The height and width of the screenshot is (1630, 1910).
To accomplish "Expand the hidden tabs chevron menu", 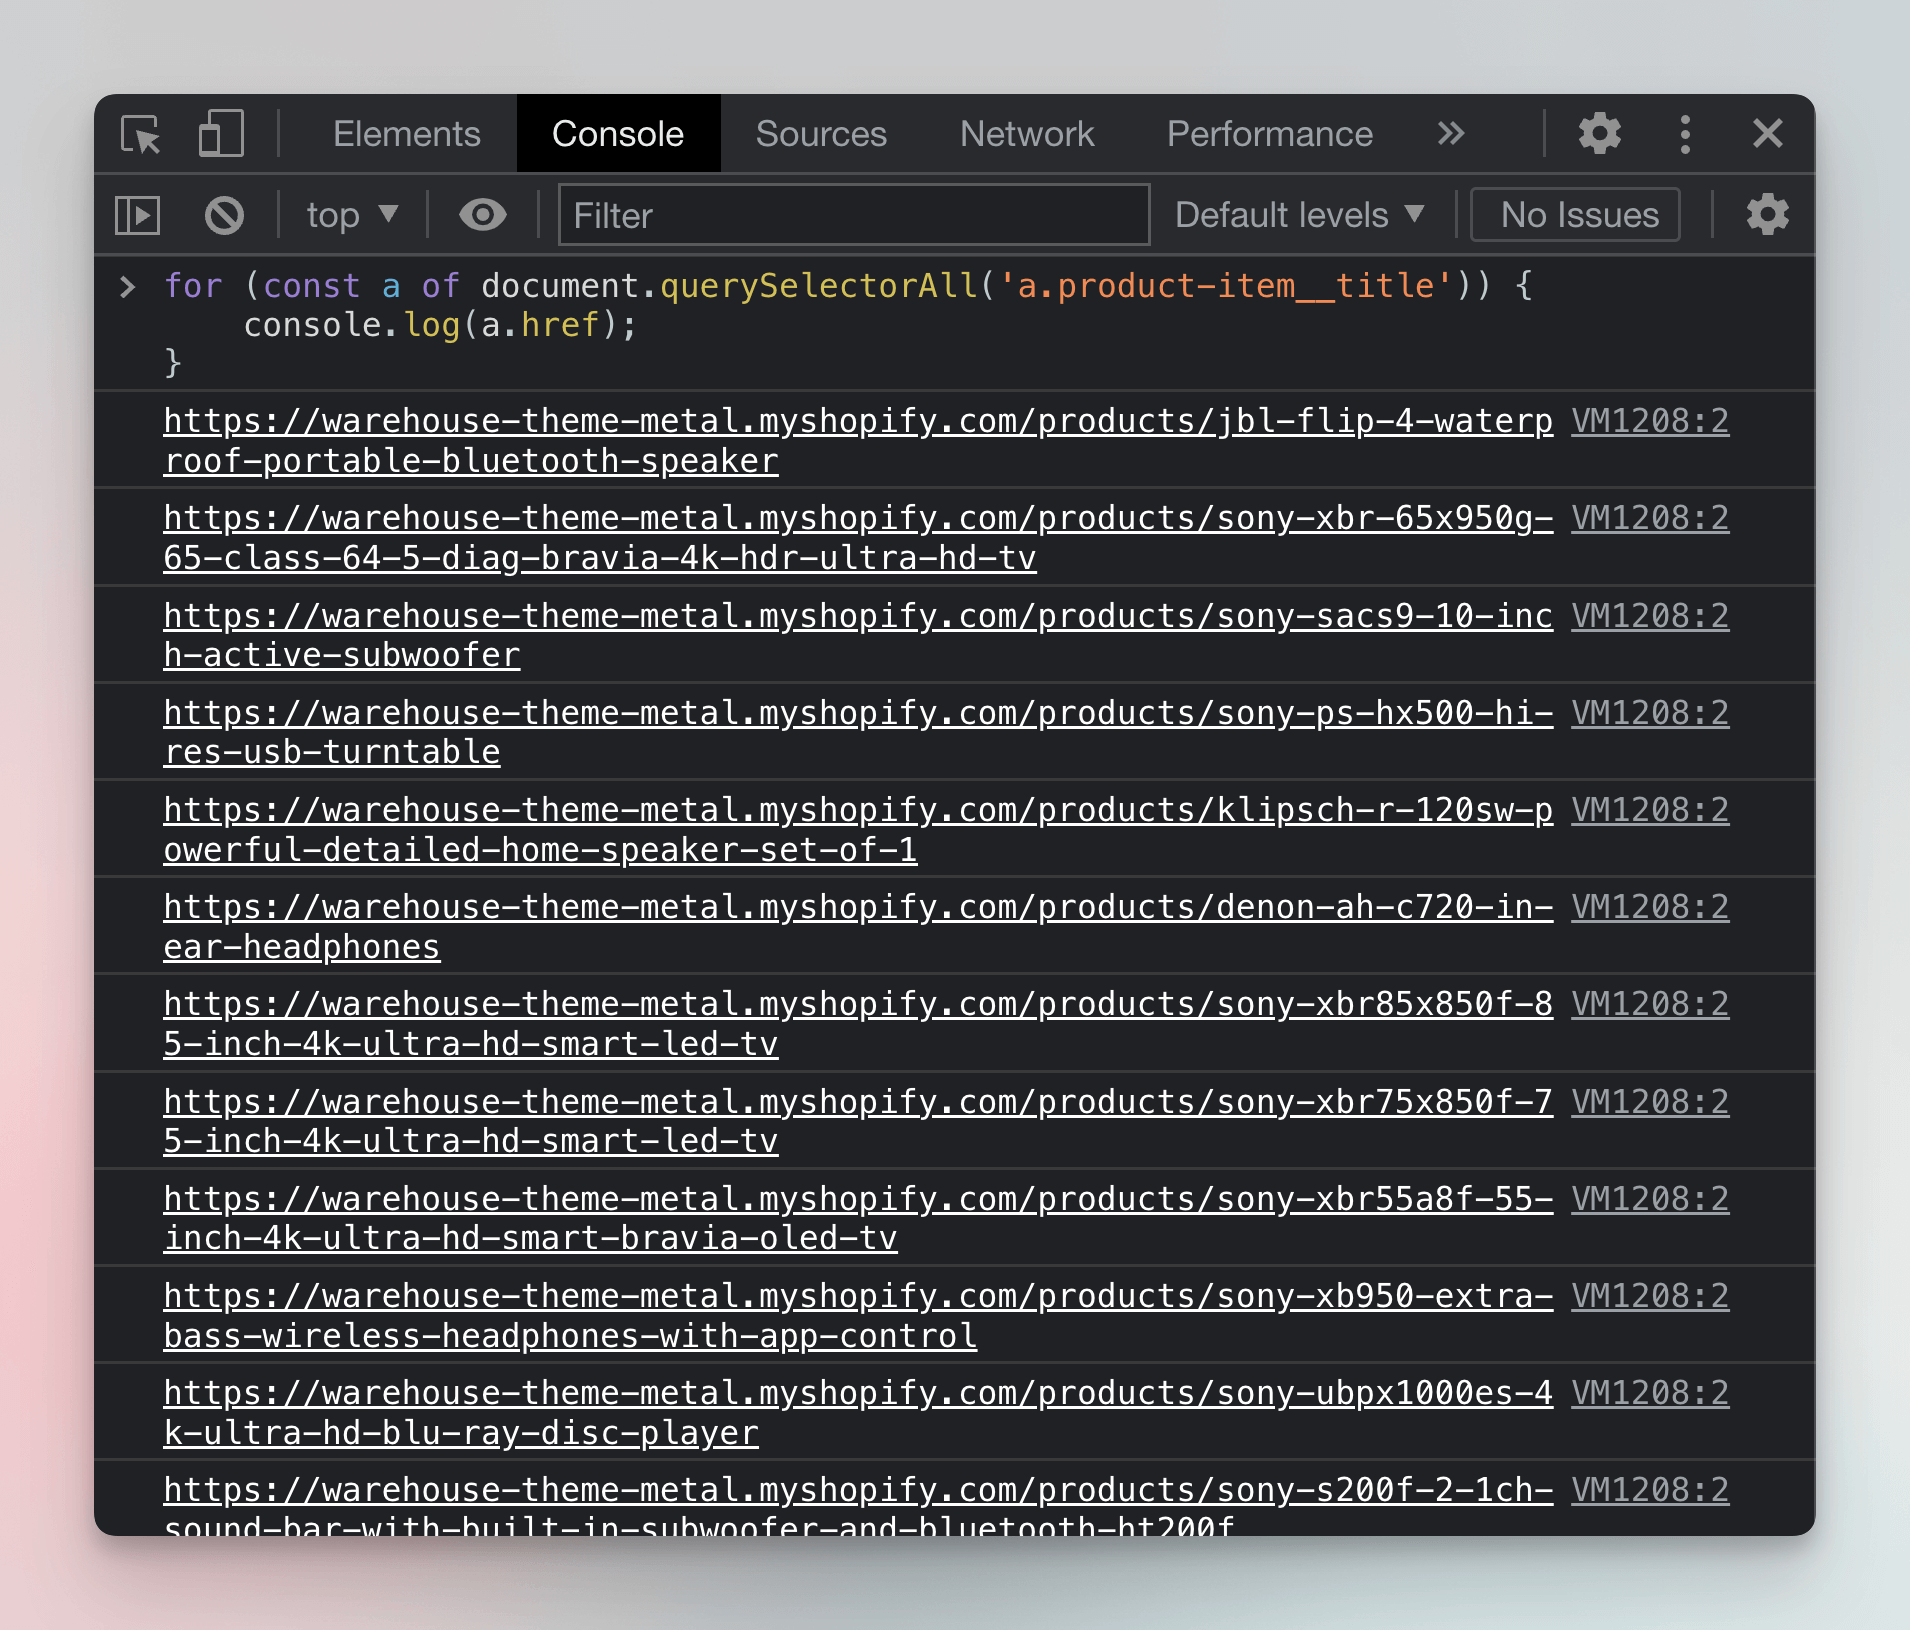I will click(x=1450, y=133).
